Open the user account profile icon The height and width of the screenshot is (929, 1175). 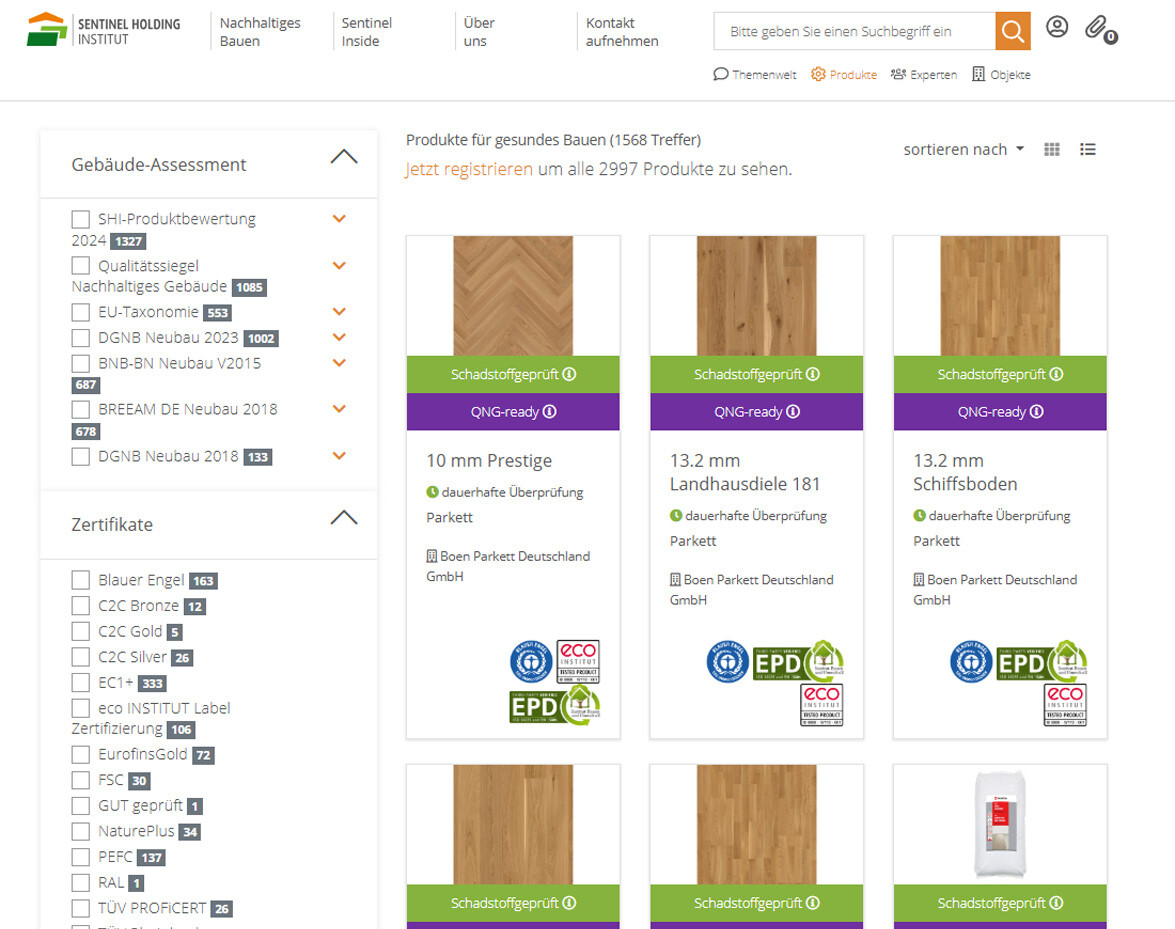tap(1057, 27)
